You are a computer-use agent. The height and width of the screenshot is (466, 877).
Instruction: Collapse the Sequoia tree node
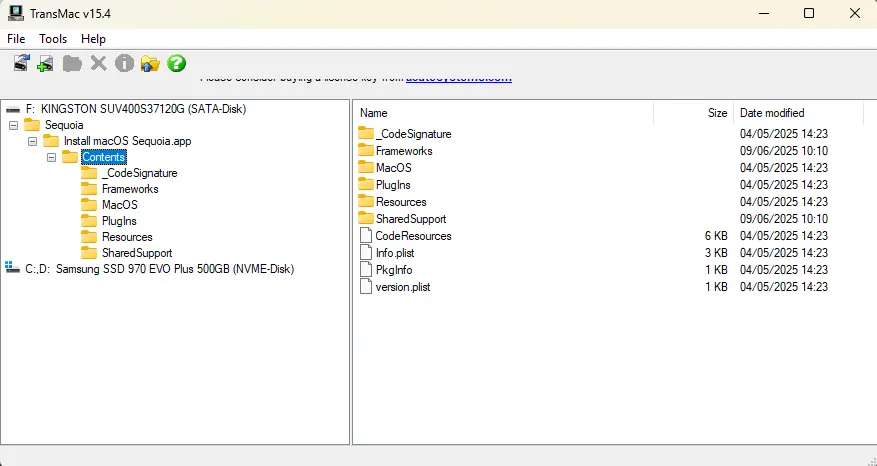pos(13,125)
